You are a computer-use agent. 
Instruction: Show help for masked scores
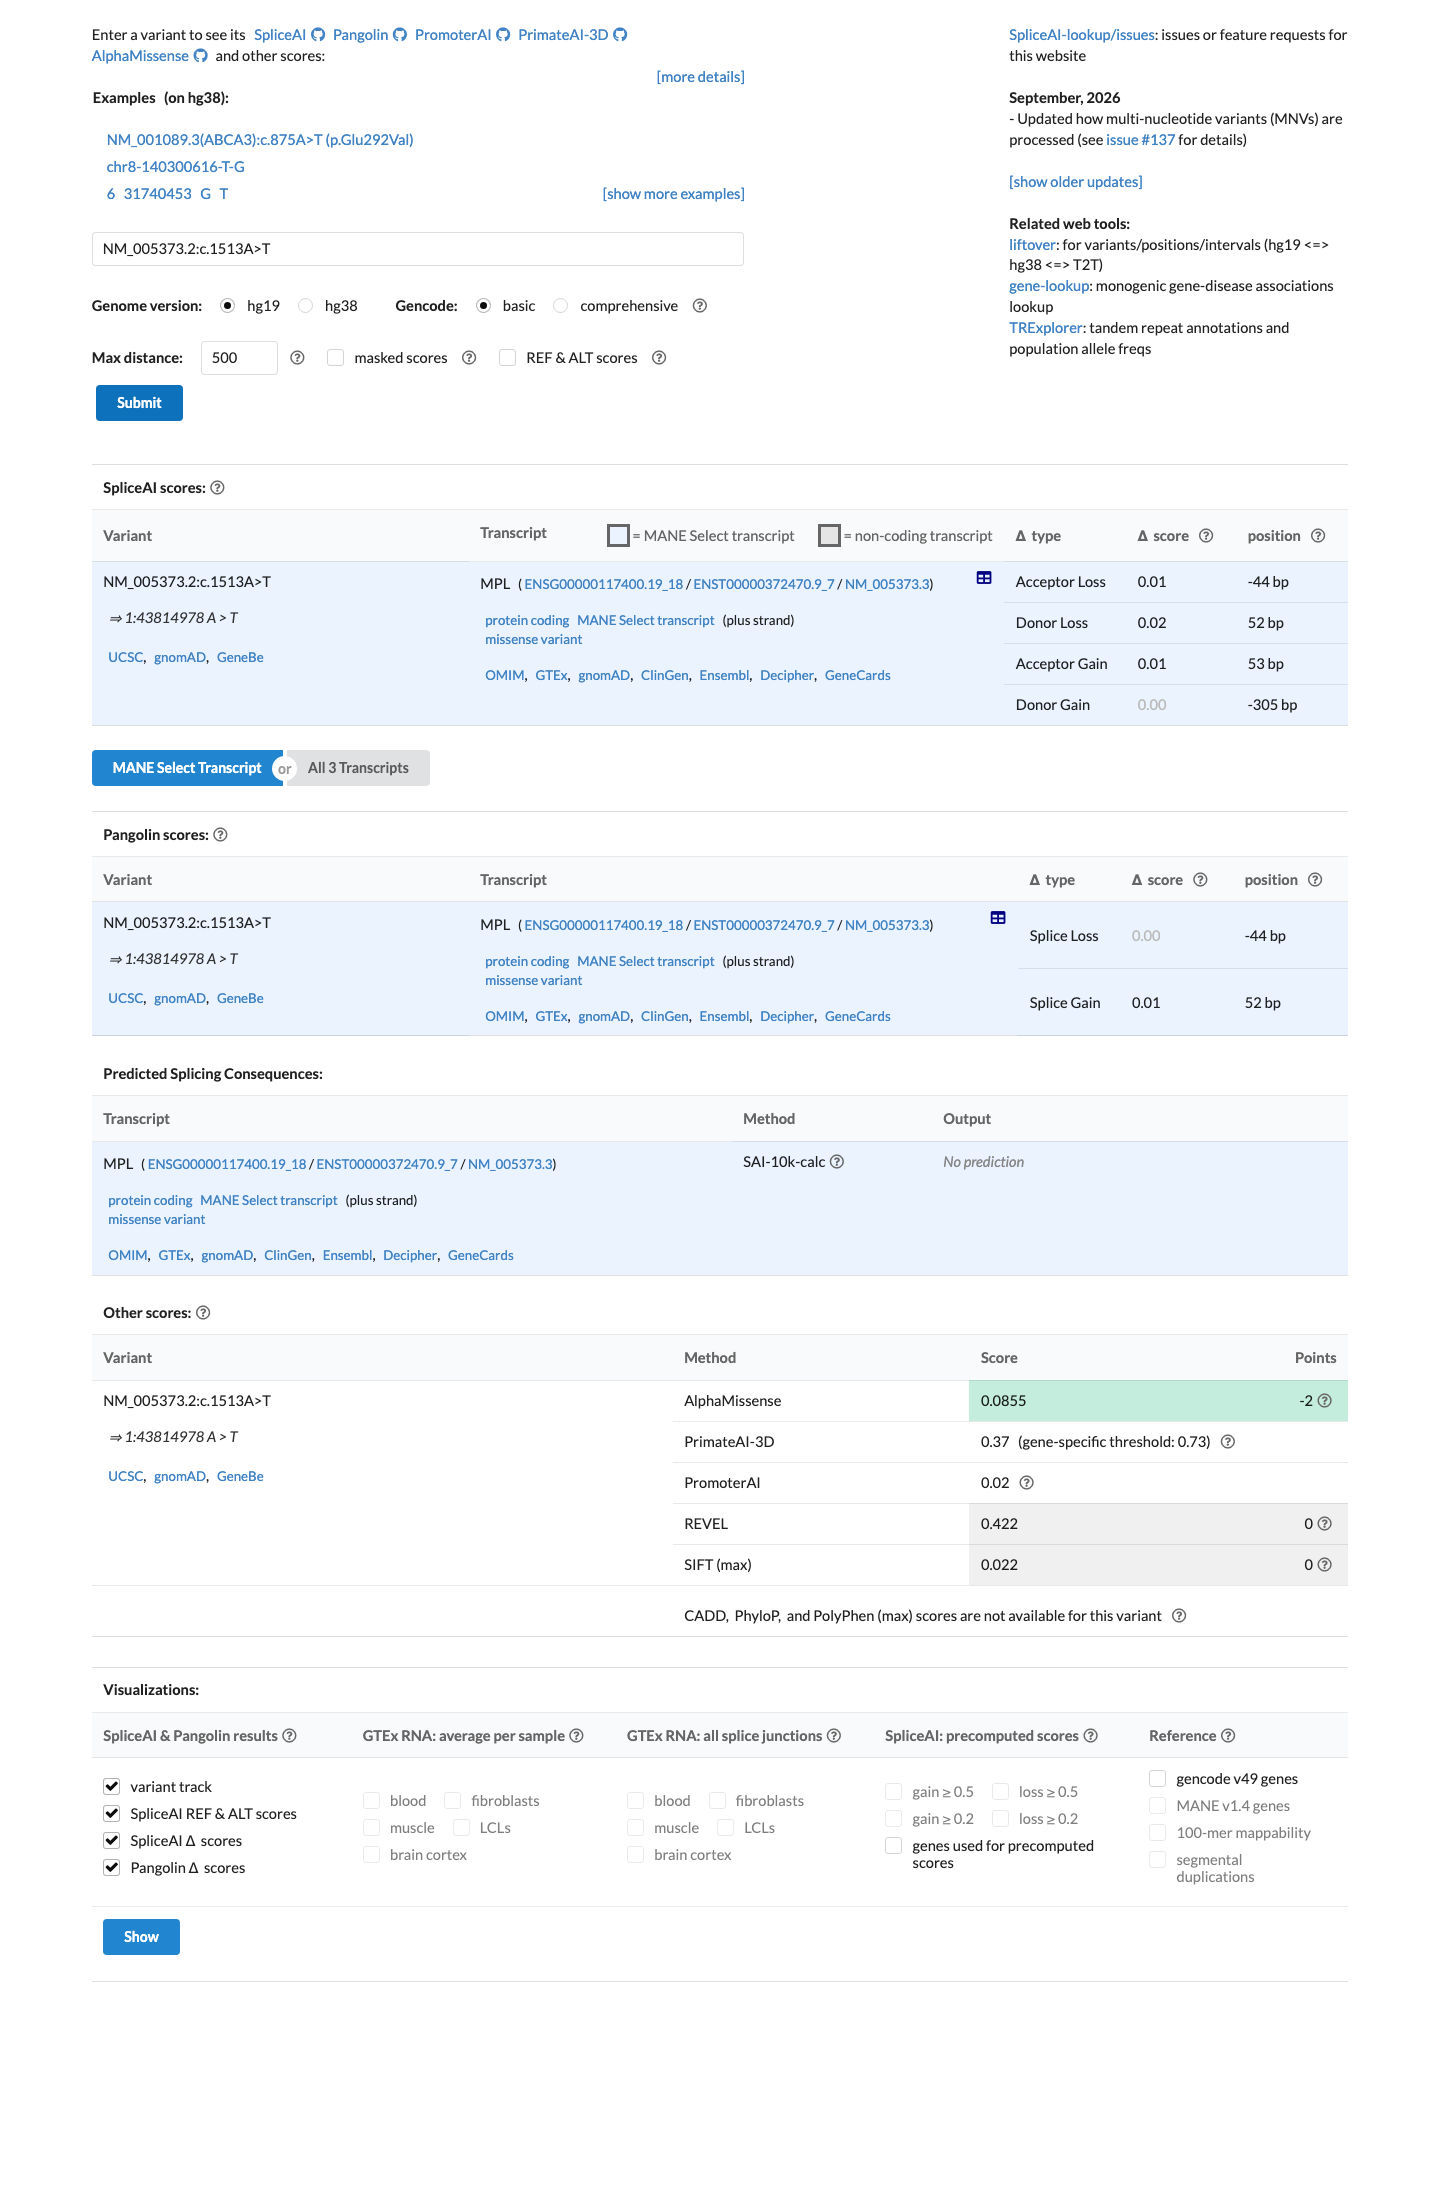click(x=469, y=358)
